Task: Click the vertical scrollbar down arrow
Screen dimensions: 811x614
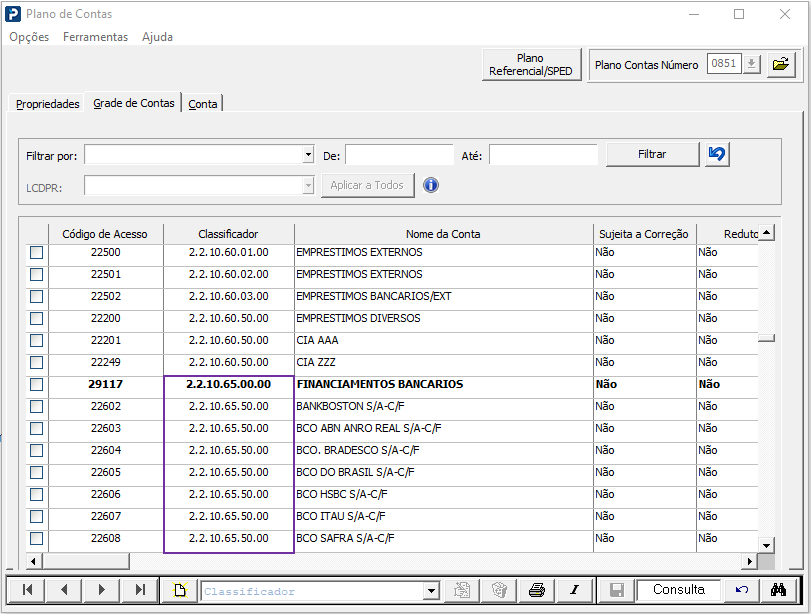Action: tap(766, 545)
